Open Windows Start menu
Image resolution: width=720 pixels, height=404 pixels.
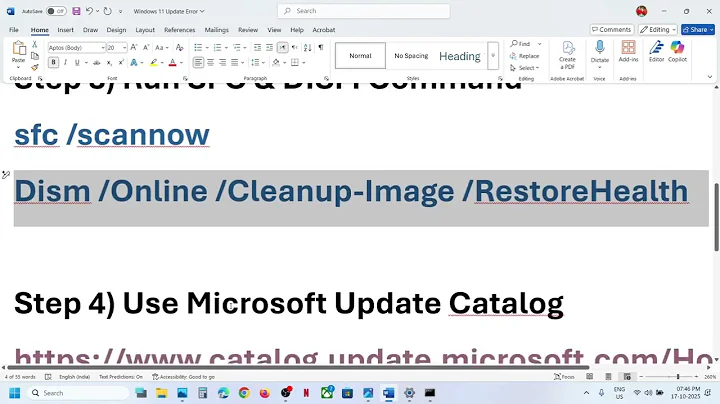tap(15, 393)
